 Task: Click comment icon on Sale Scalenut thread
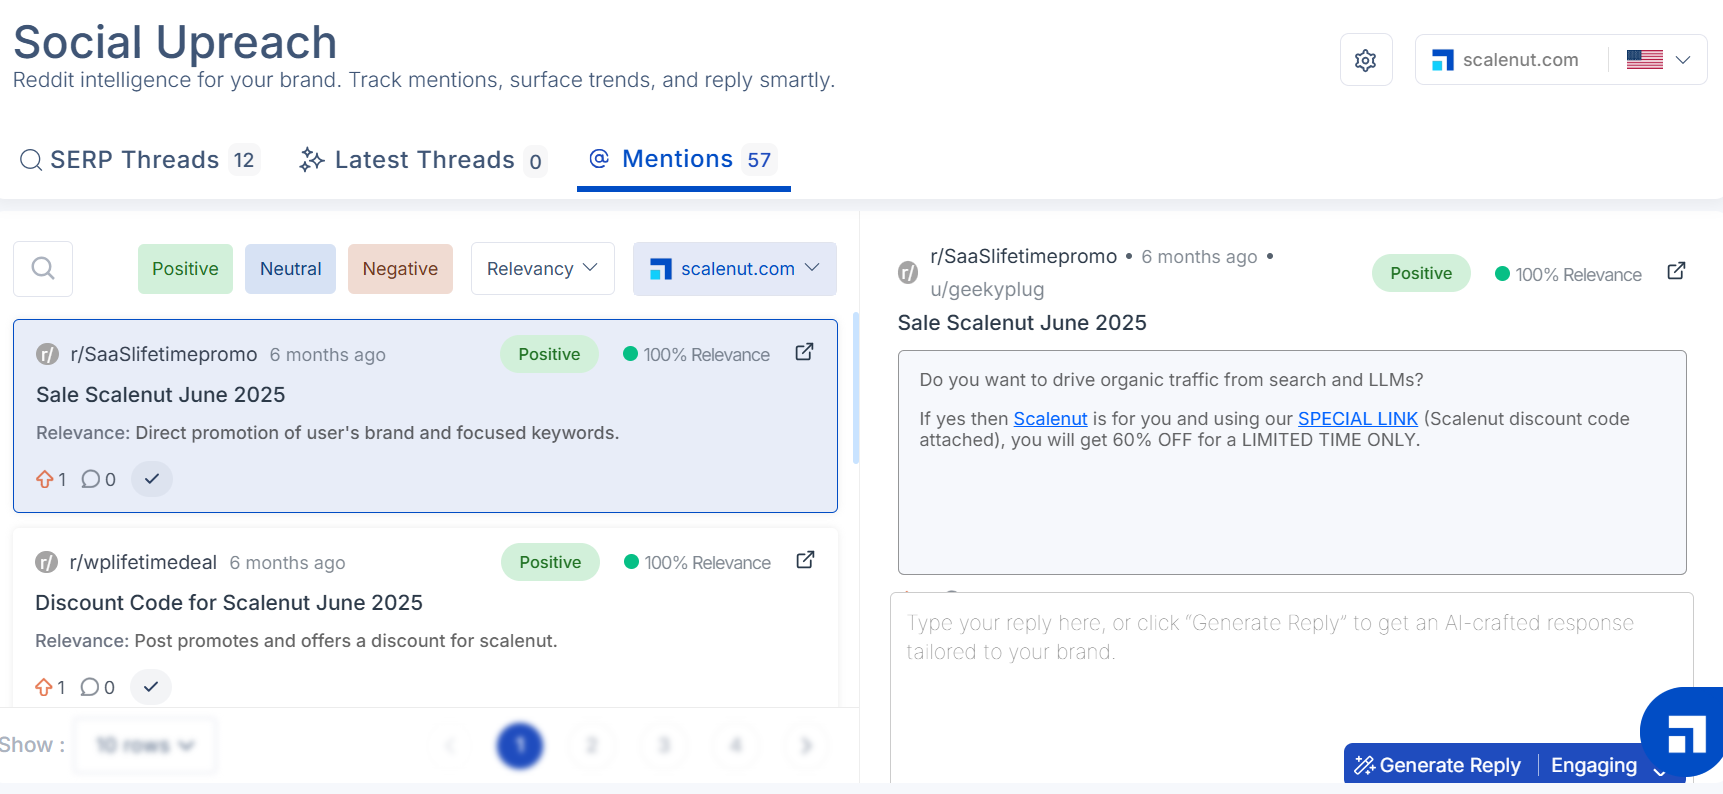click(90, 479)
